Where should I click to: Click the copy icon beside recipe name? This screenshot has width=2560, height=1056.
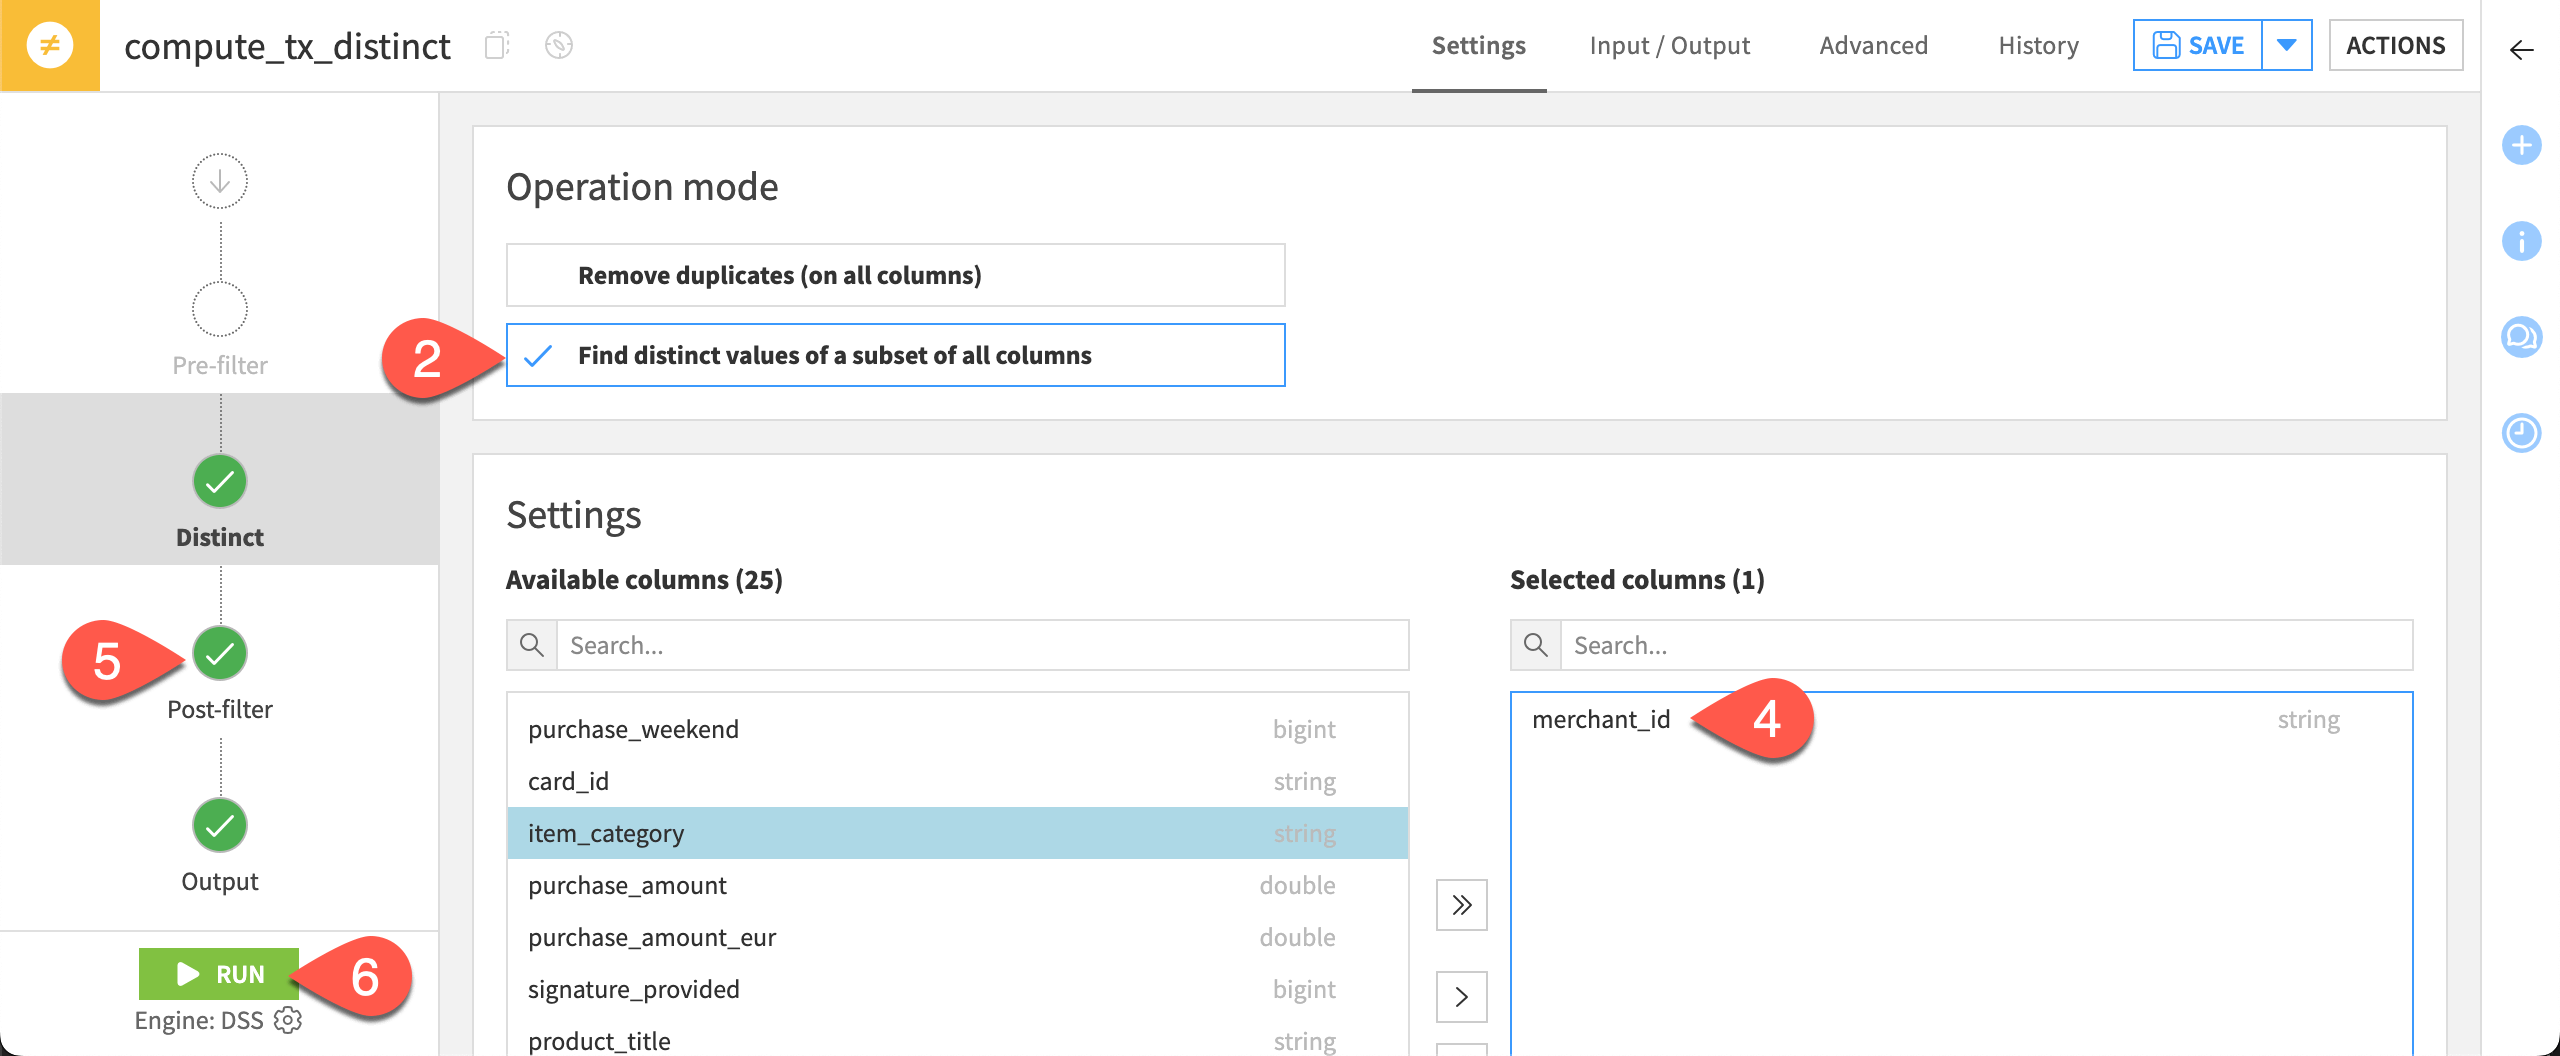497,46
